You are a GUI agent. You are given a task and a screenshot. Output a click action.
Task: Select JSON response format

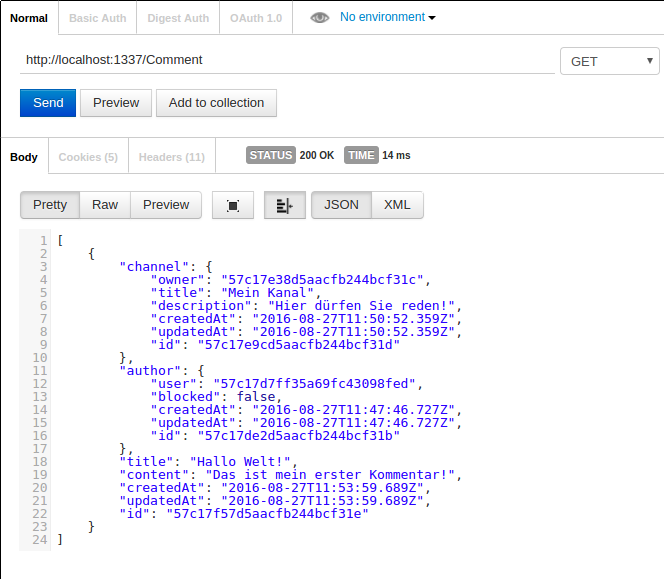click(x=341, y=205)
